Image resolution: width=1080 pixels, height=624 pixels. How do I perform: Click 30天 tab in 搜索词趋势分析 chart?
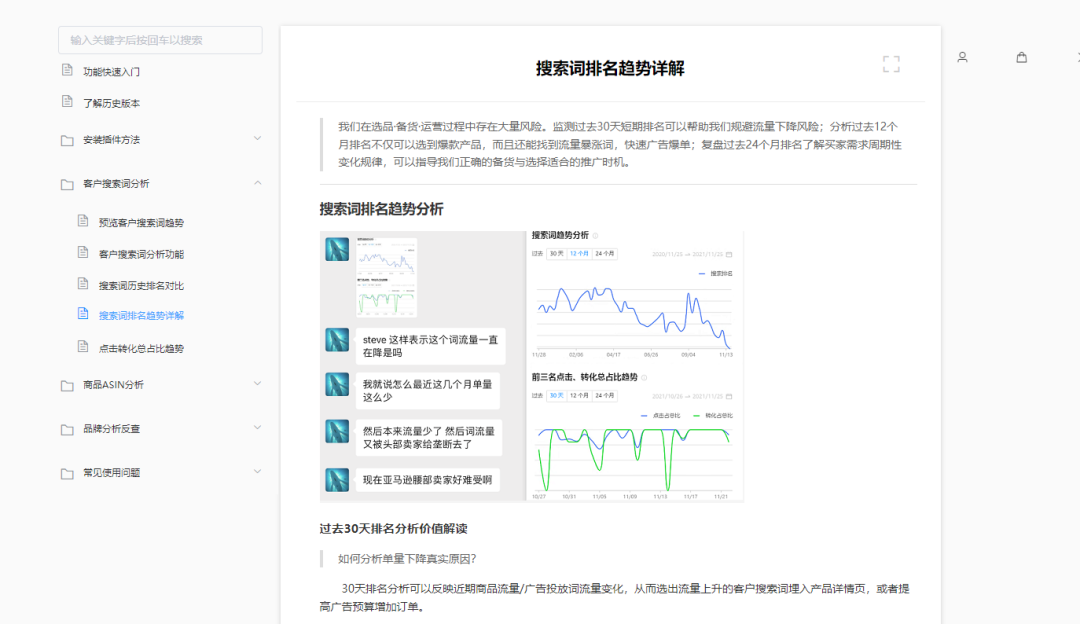(557, 253)
